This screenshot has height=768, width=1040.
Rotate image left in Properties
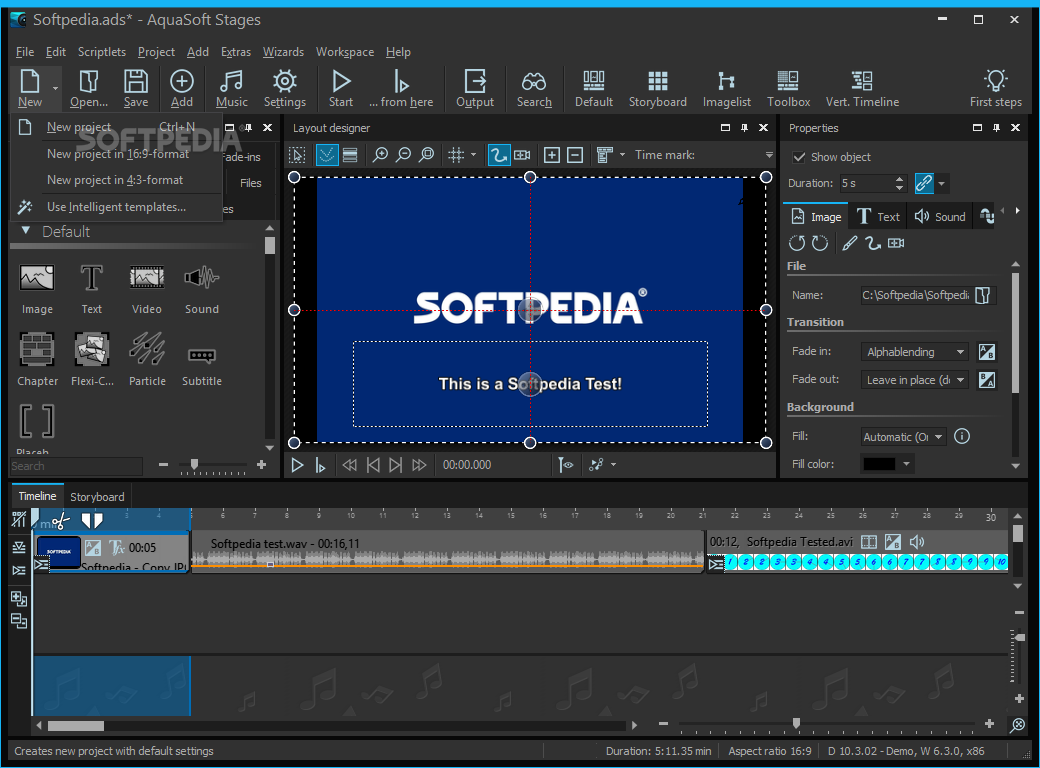[797, 243]
